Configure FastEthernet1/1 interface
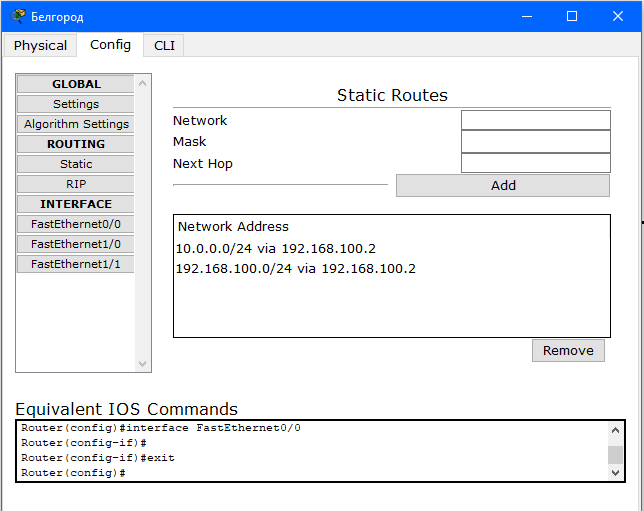 click(76, 264)
